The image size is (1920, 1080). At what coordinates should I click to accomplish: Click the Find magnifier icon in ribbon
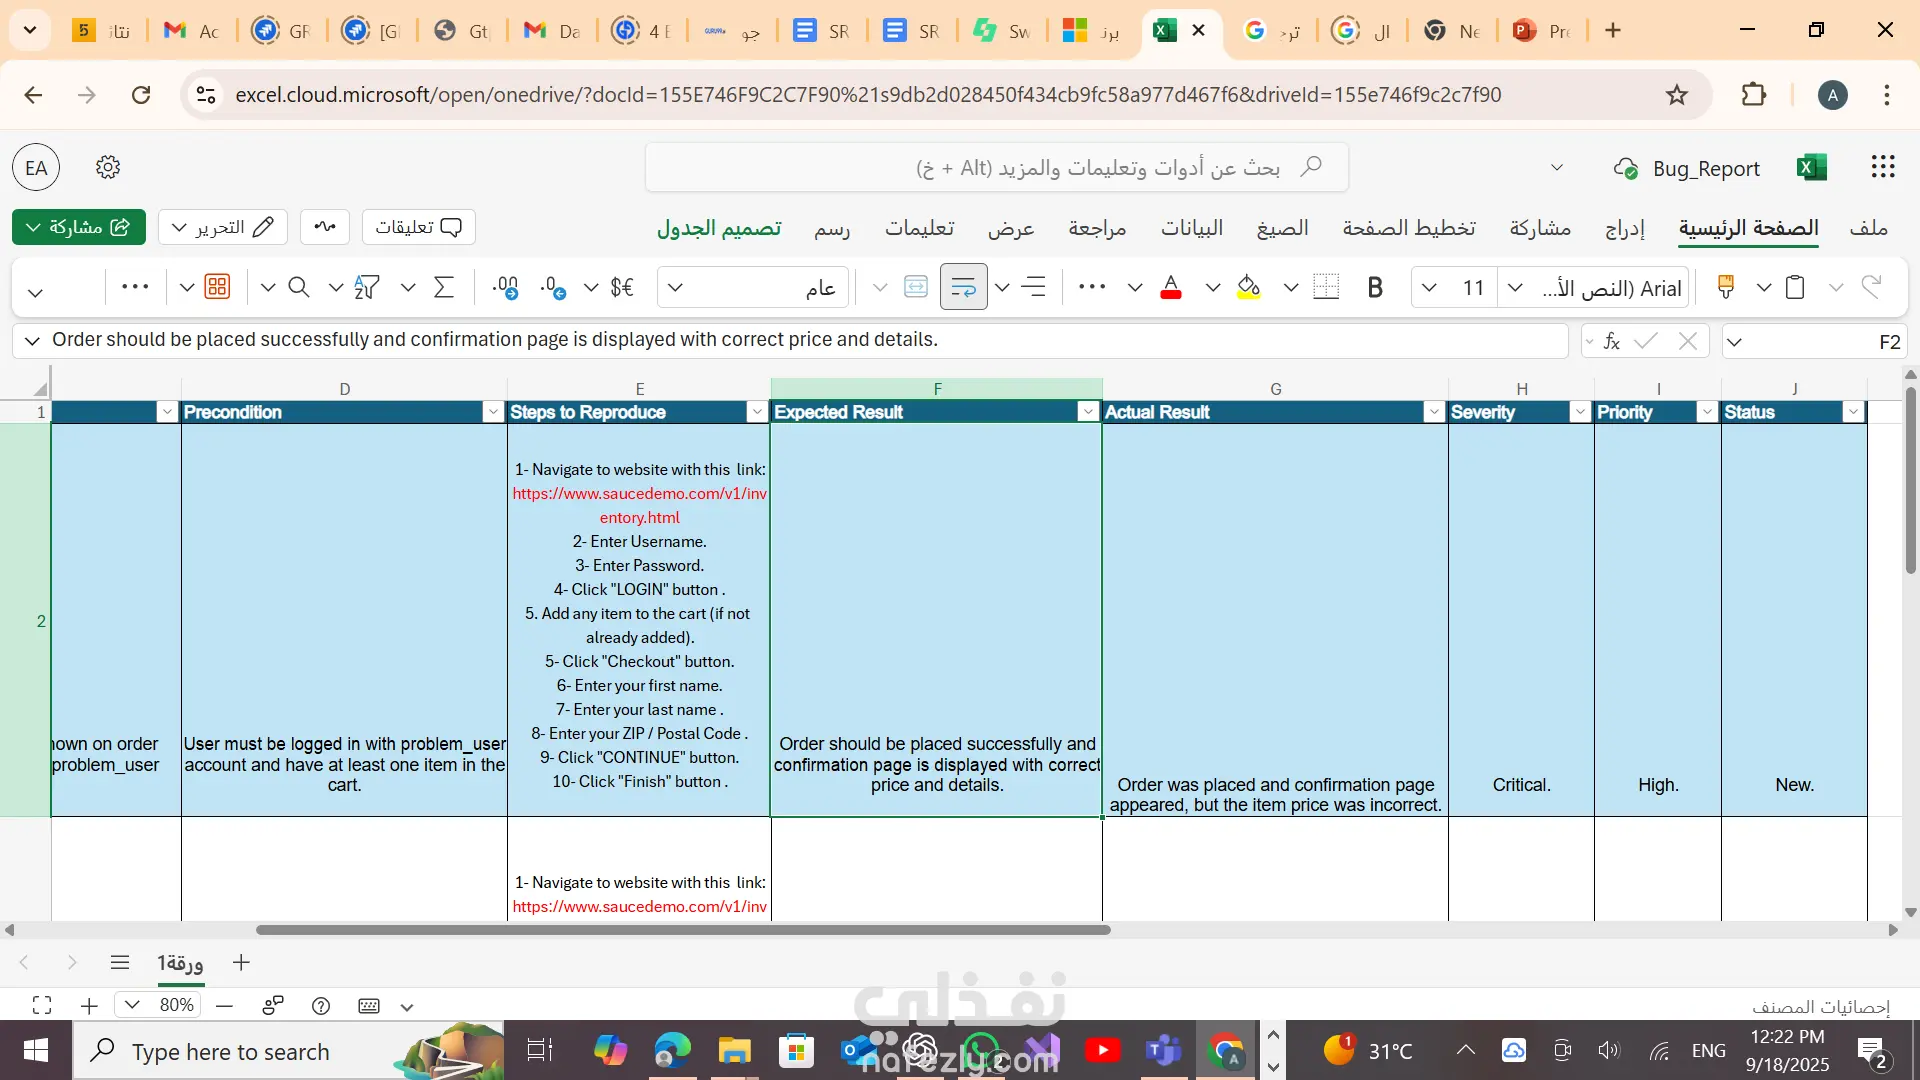298,288
